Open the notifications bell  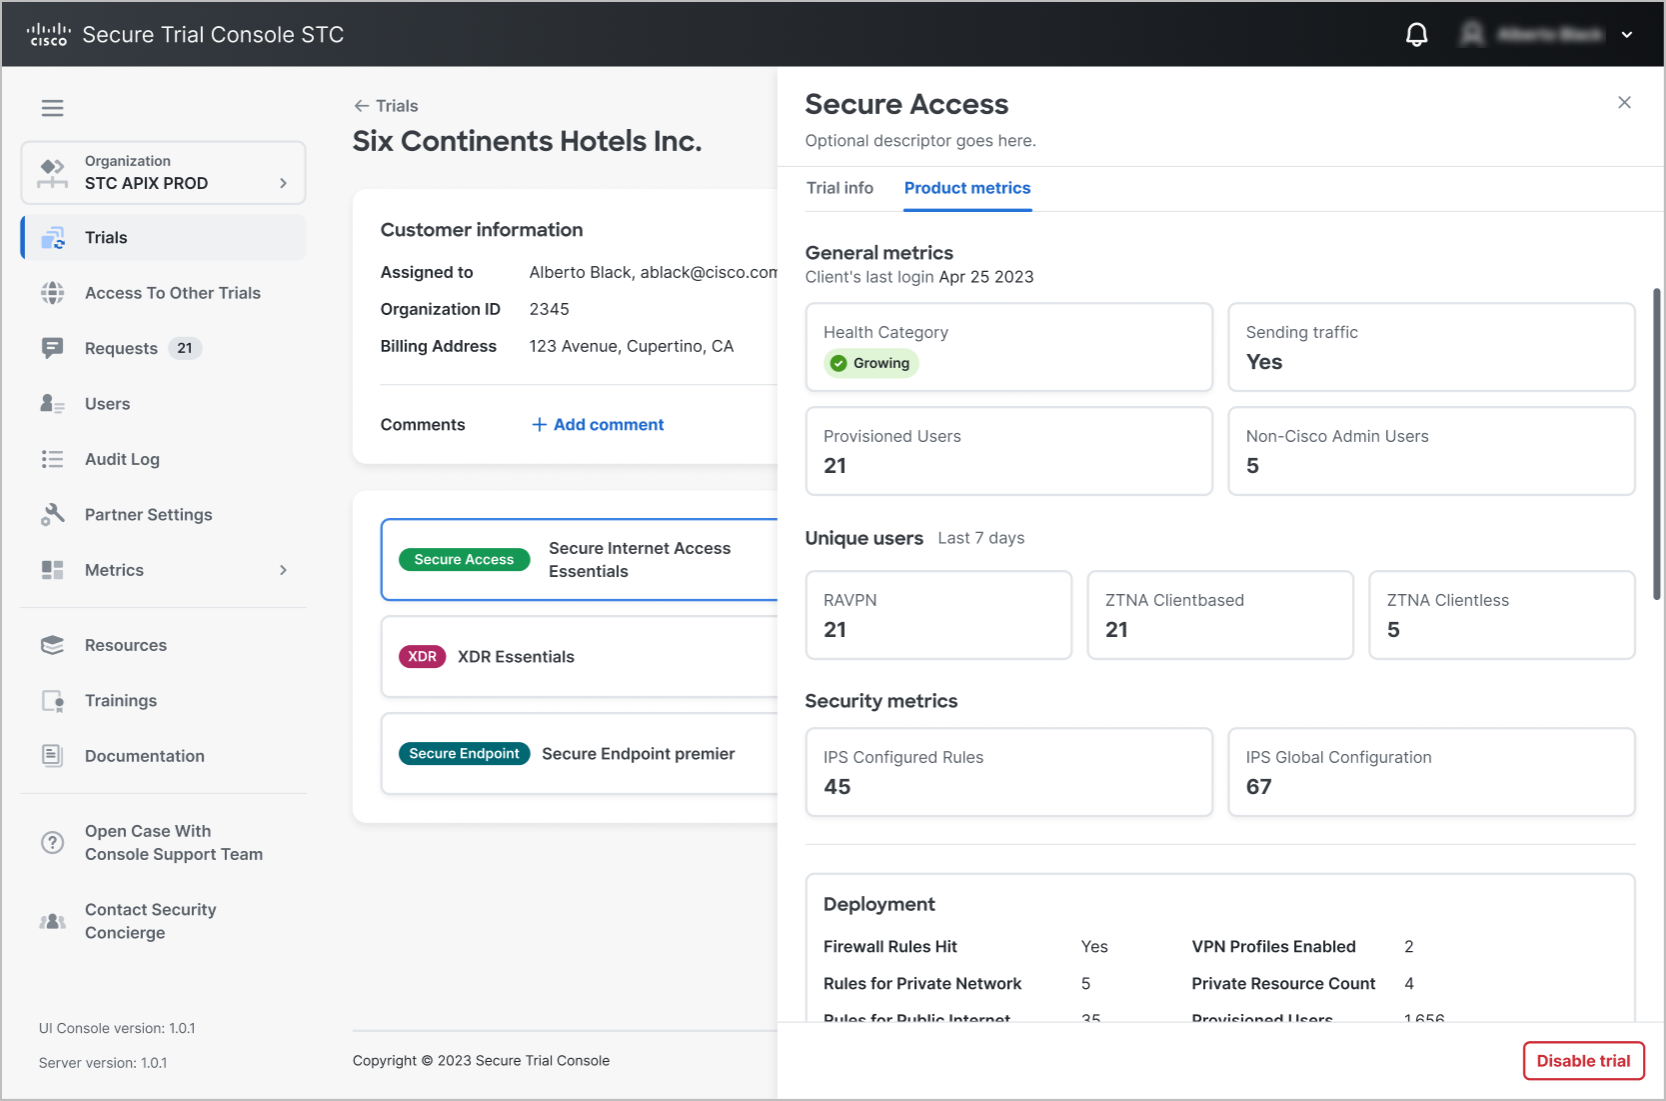1416,35
